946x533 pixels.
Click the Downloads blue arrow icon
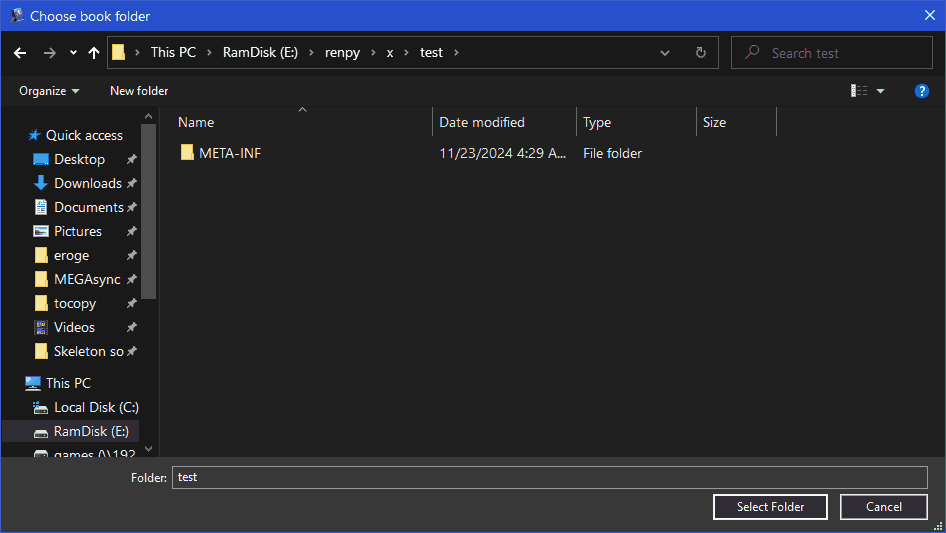(x=40, y=183)
